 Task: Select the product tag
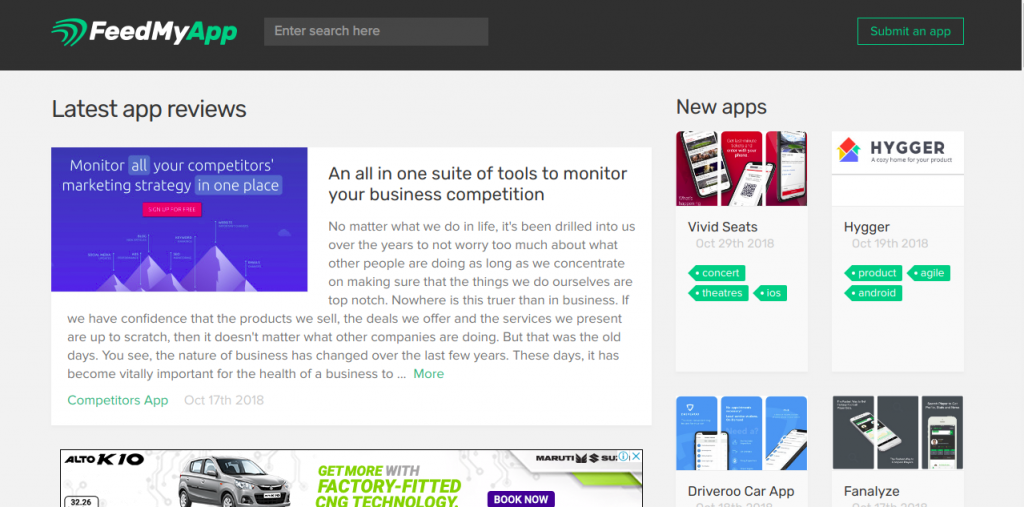(x=873, y=272)
